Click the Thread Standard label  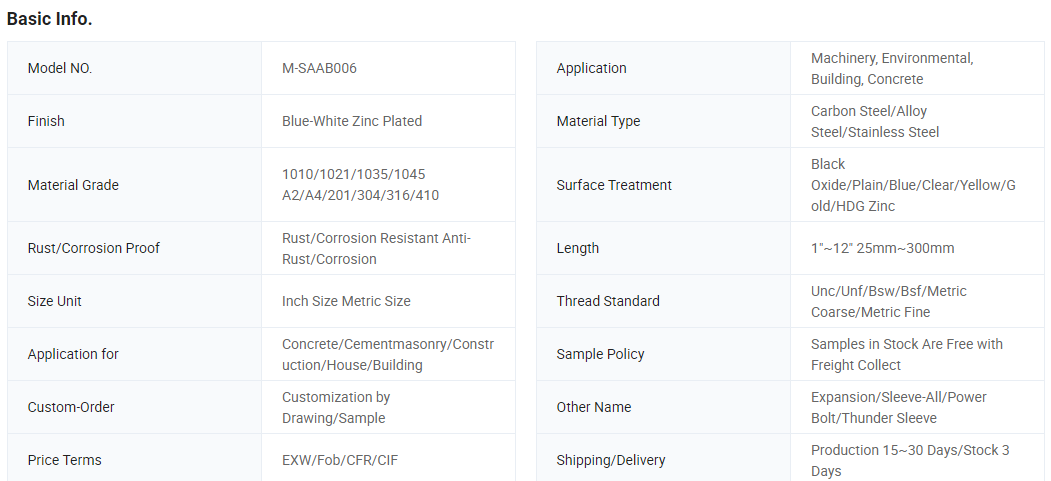click(x=608, y=301)
